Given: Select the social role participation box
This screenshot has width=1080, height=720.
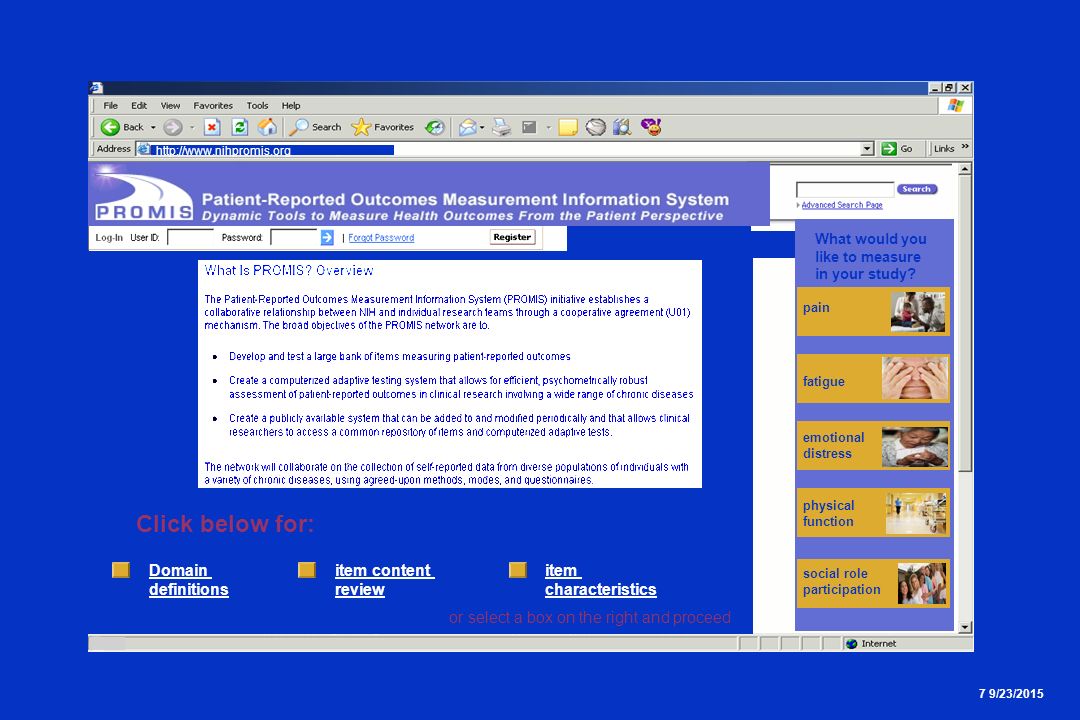Looking at the screenshot, I should [x=873, y=583].
